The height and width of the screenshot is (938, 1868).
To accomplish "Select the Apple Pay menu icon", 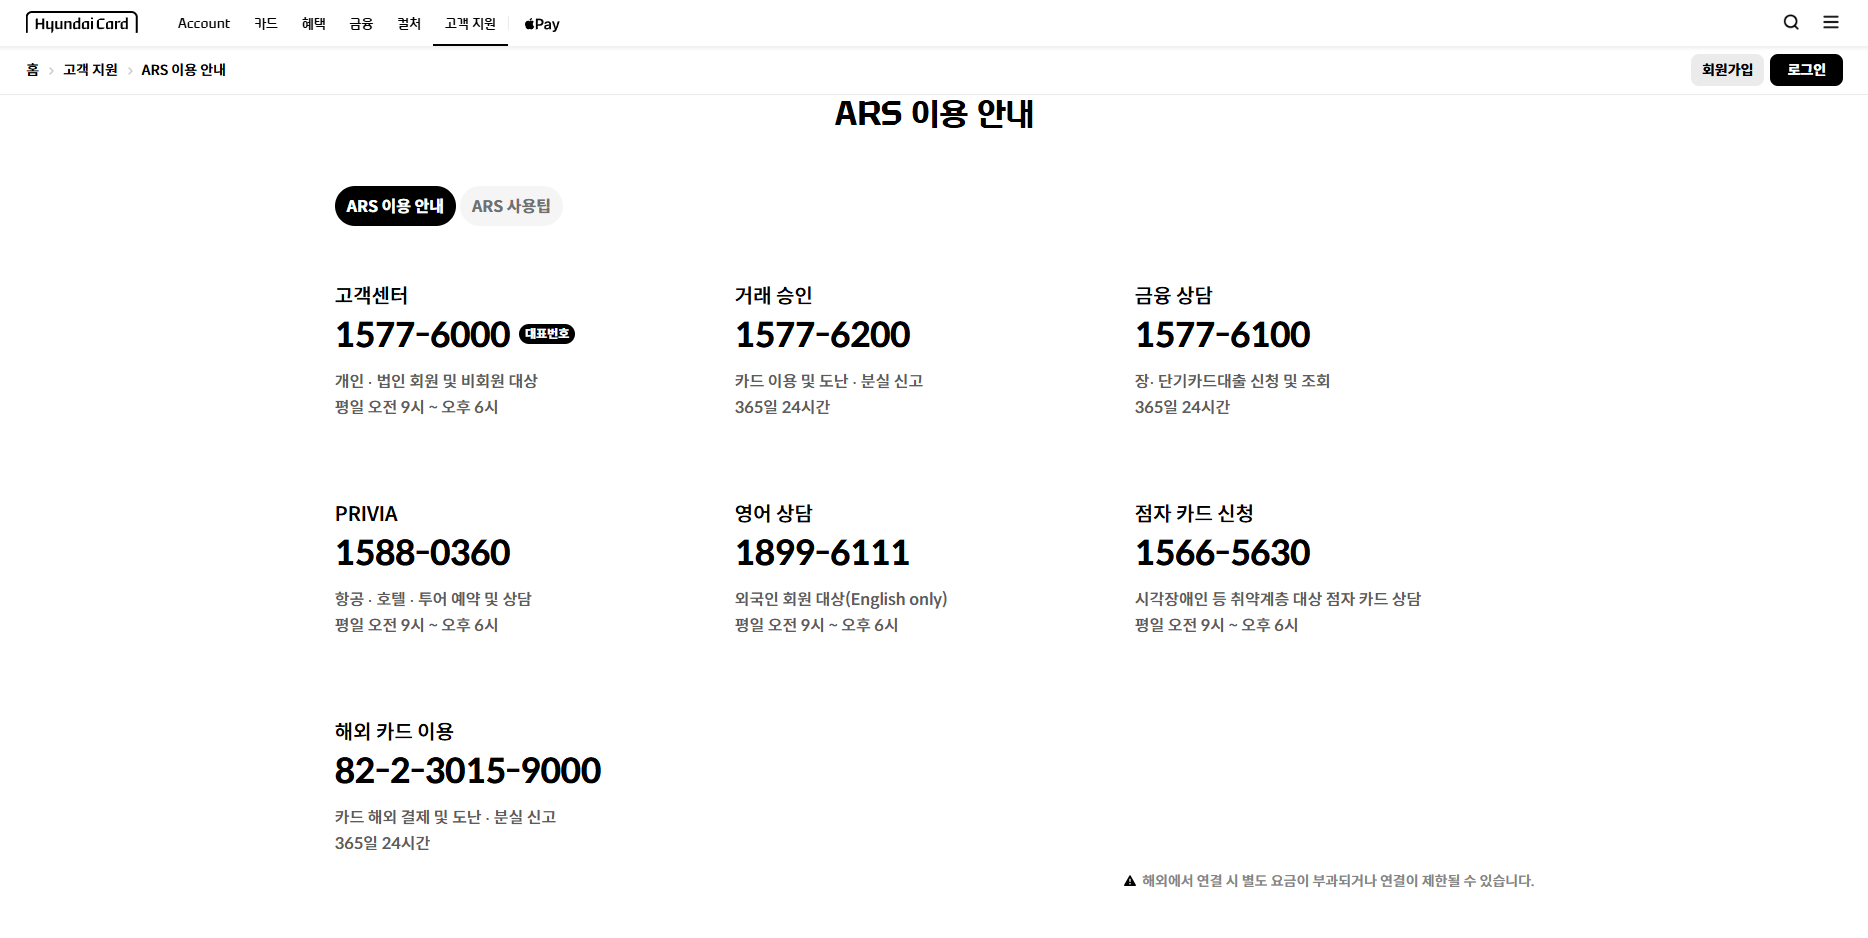I will [x=540, y=23].
